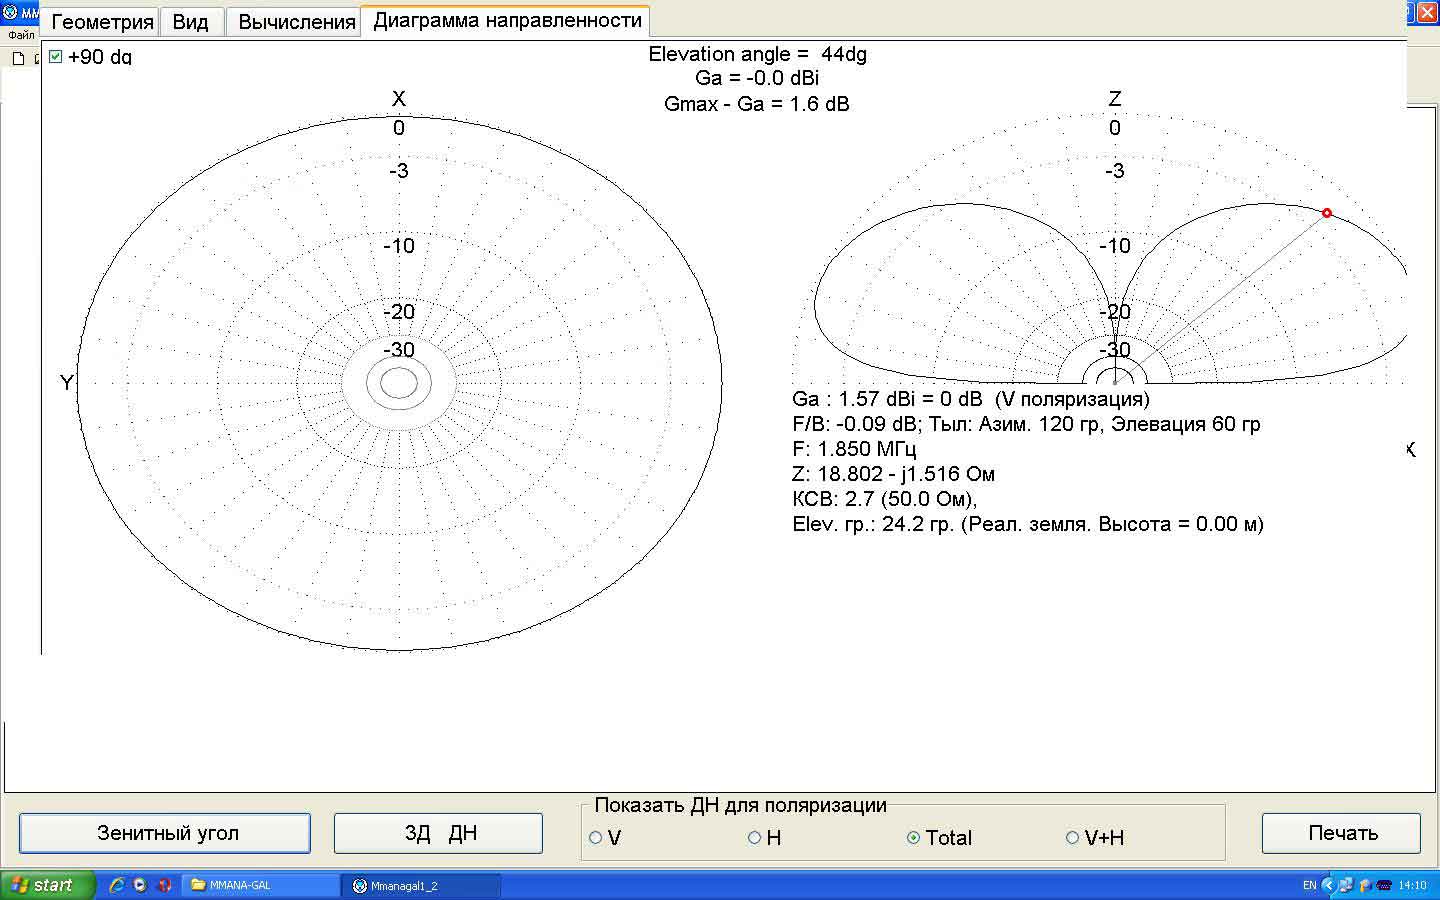Open Windows Media Player from quick launch
Screen dimensions: 1440x900
(x=141, y=885)
